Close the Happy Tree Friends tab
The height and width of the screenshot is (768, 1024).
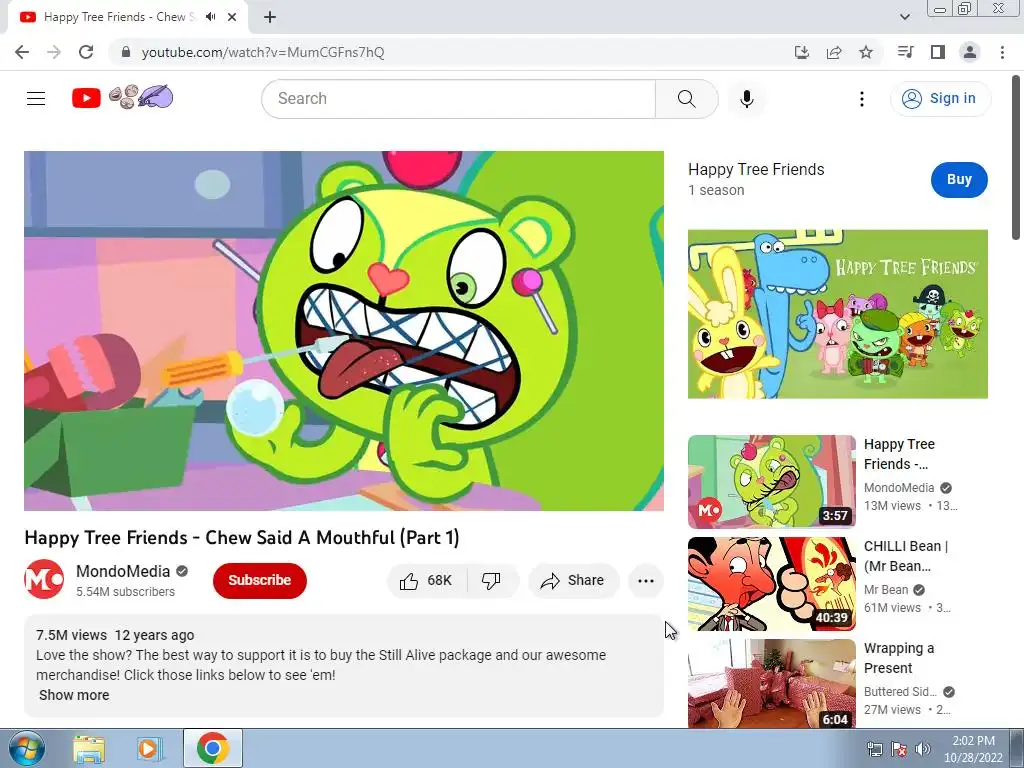pos(232,17)
